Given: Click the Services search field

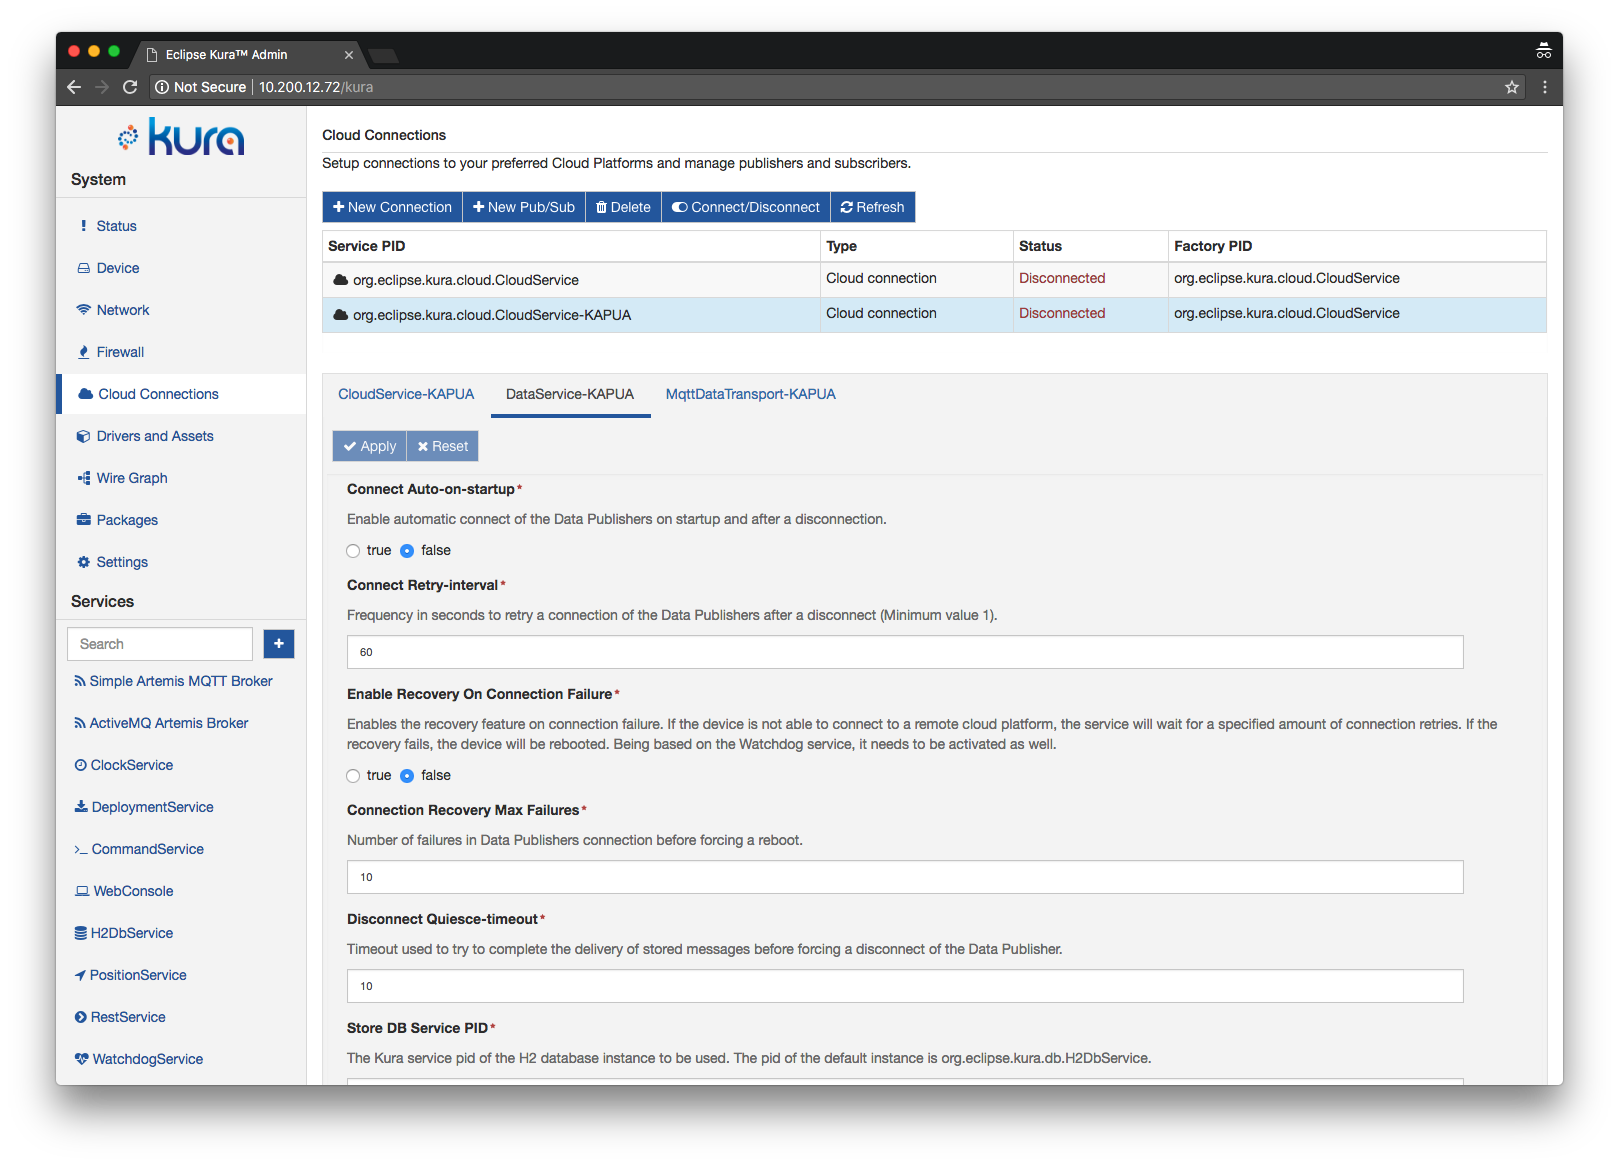Looking at the screenshot, I should click(x=160, y=644).
